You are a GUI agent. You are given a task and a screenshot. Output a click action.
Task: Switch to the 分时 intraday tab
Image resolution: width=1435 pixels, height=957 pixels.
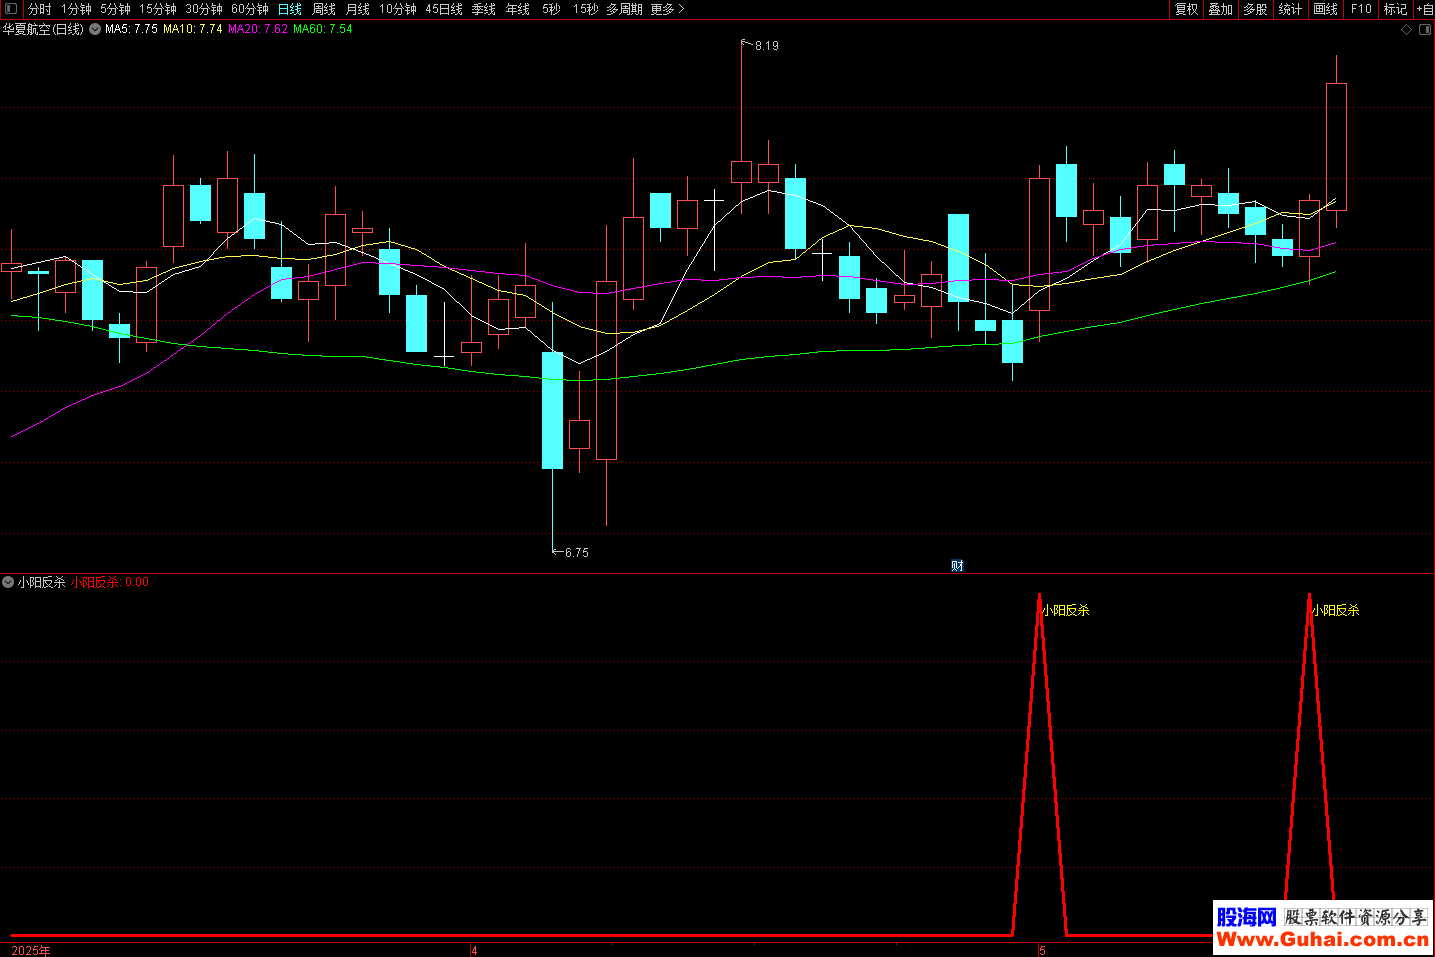[39, 9]
